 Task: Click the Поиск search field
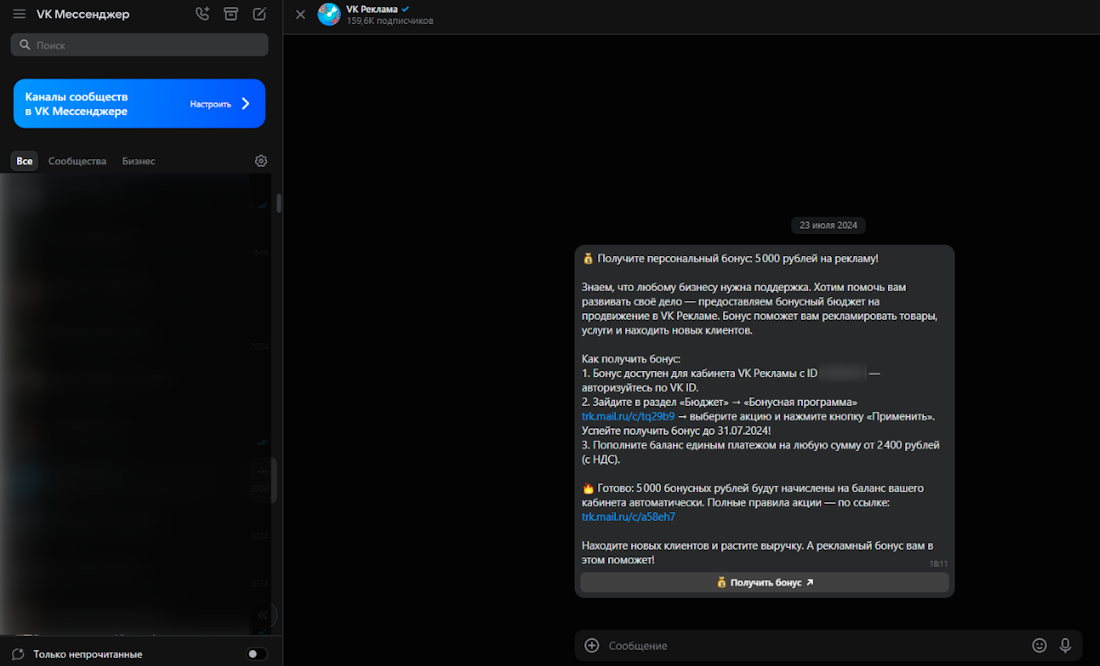(140, 45)
